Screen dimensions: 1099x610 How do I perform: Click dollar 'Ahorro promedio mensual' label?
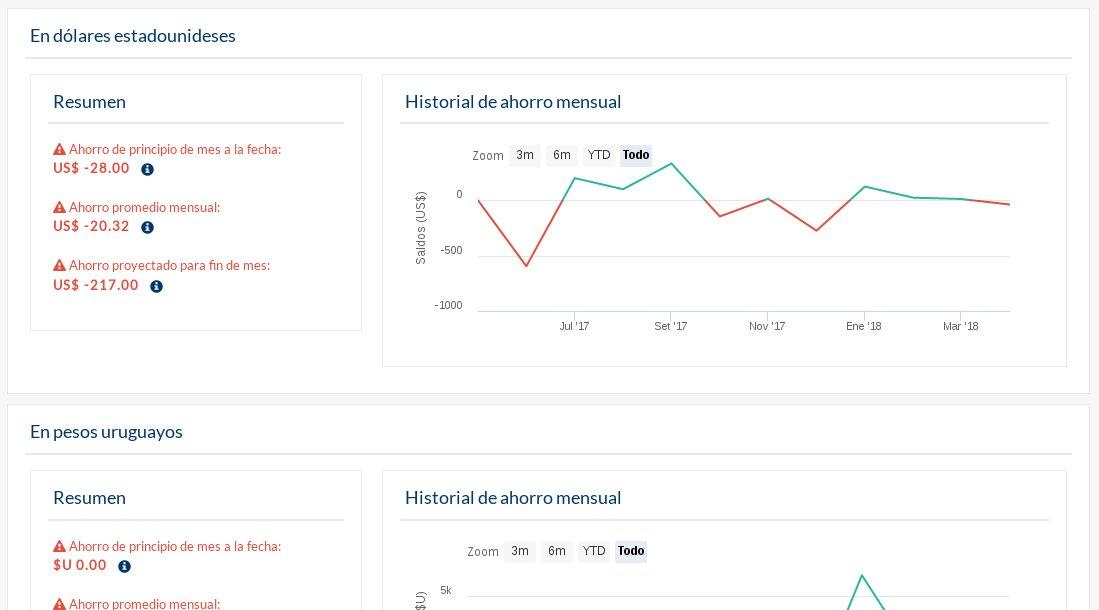tap(144, 208)
